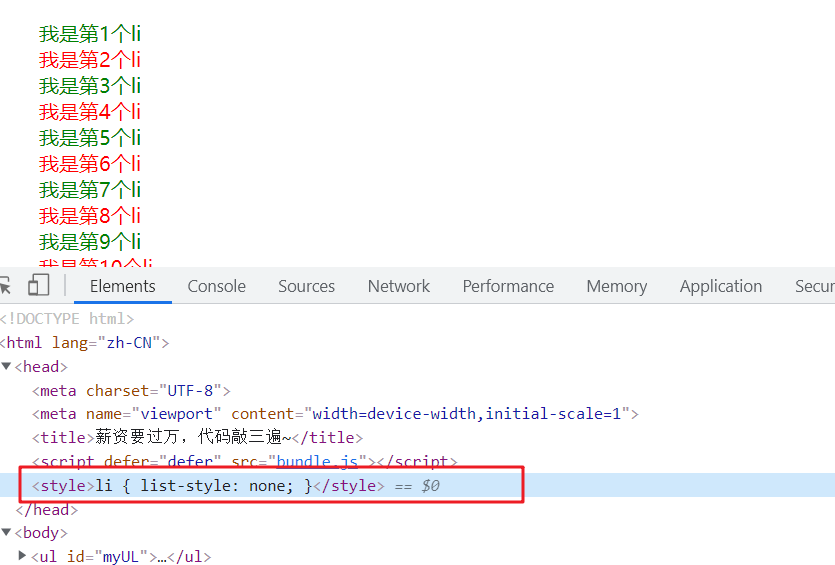Image resolution: width=835 pixels, height=565 pixels.
Task: Collapse the head node triangle
Action: click(x=6, y=366)
